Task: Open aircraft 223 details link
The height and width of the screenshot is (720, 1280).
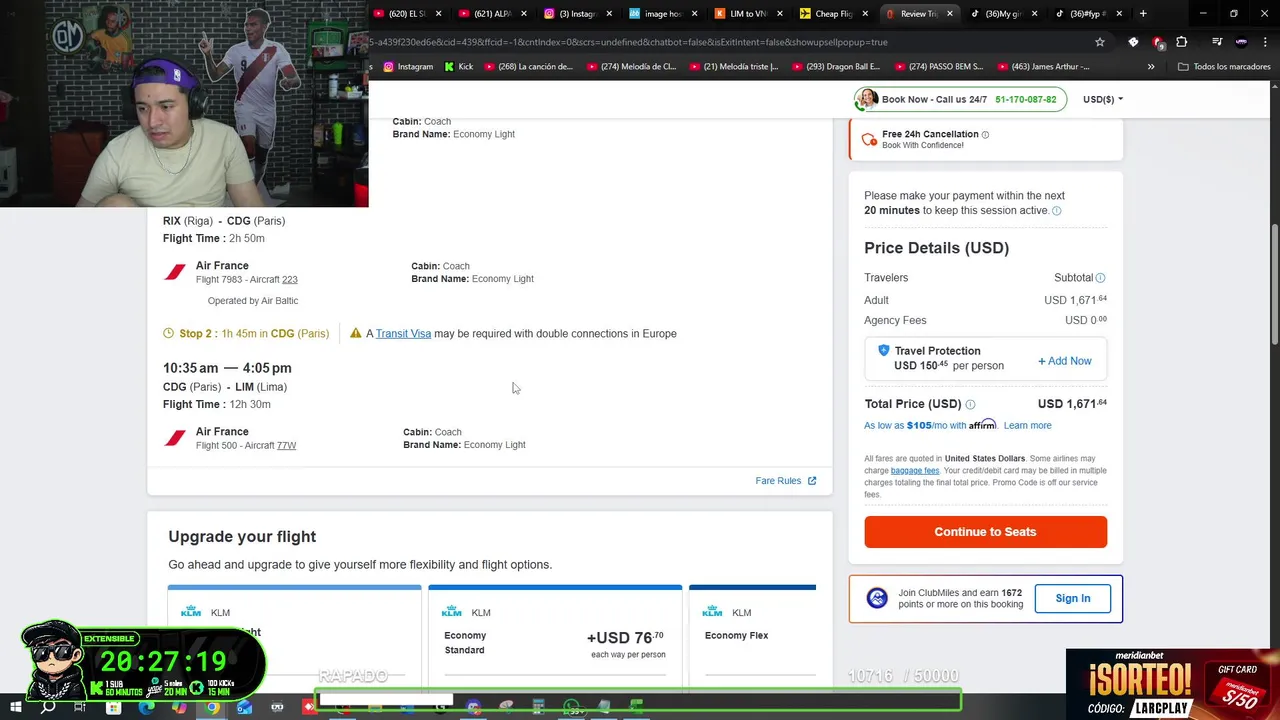Action: click(289, 280)
